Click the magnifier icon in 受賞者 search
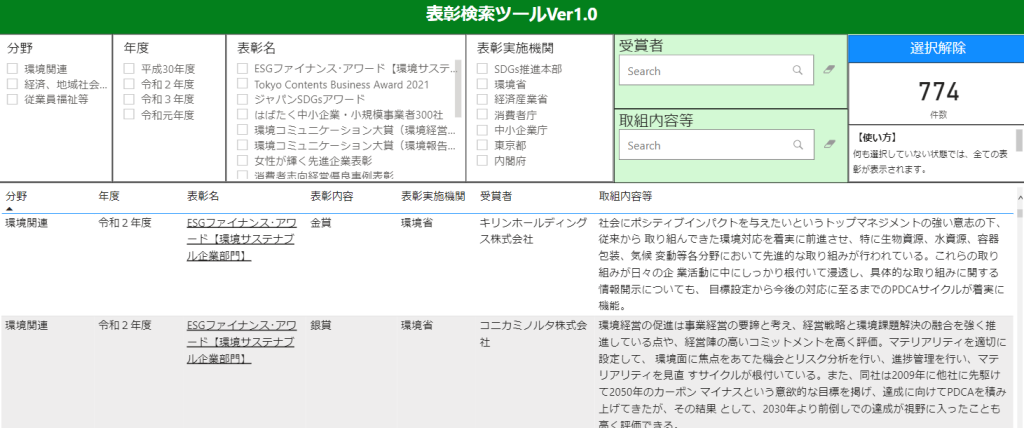Screen dimensions: 1024x428 pyautogui.click(x=797, y=71)
